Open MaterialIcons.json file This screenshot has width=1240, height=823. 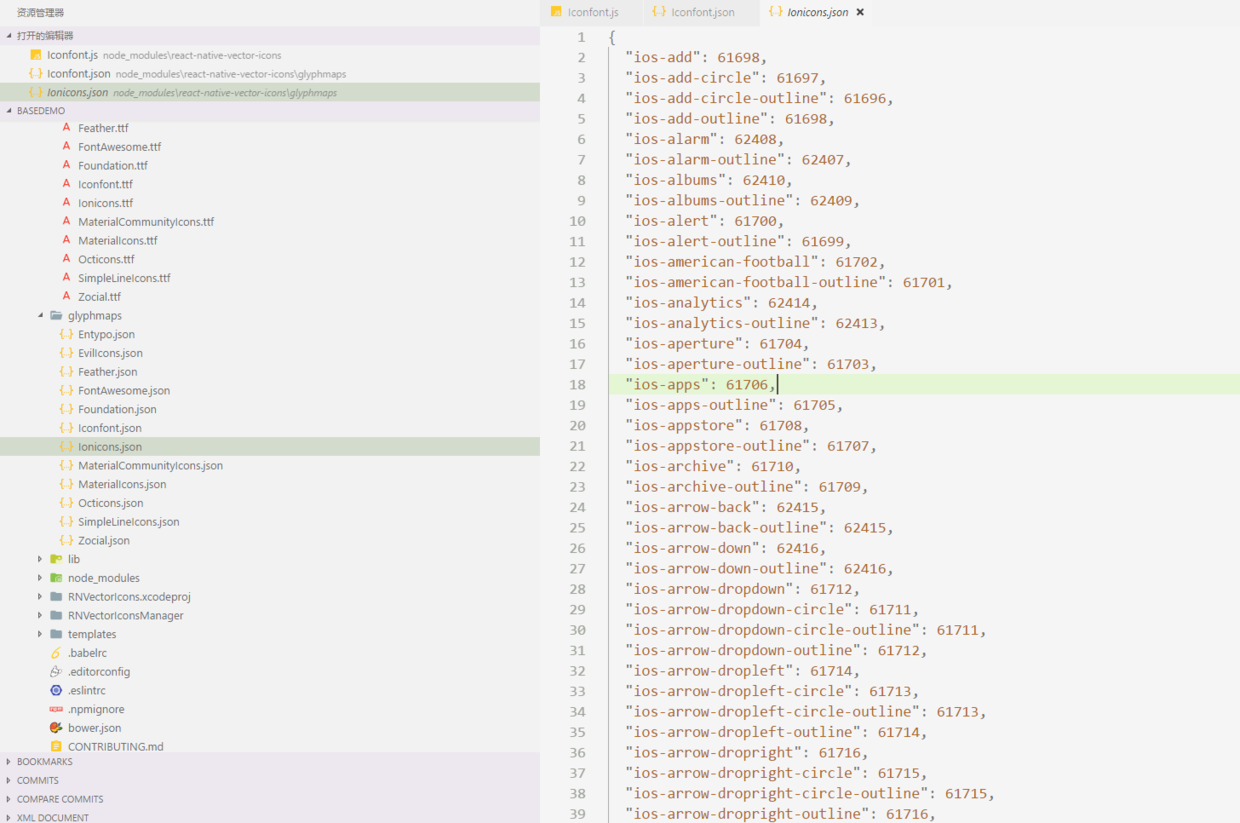tap(122, 485)
